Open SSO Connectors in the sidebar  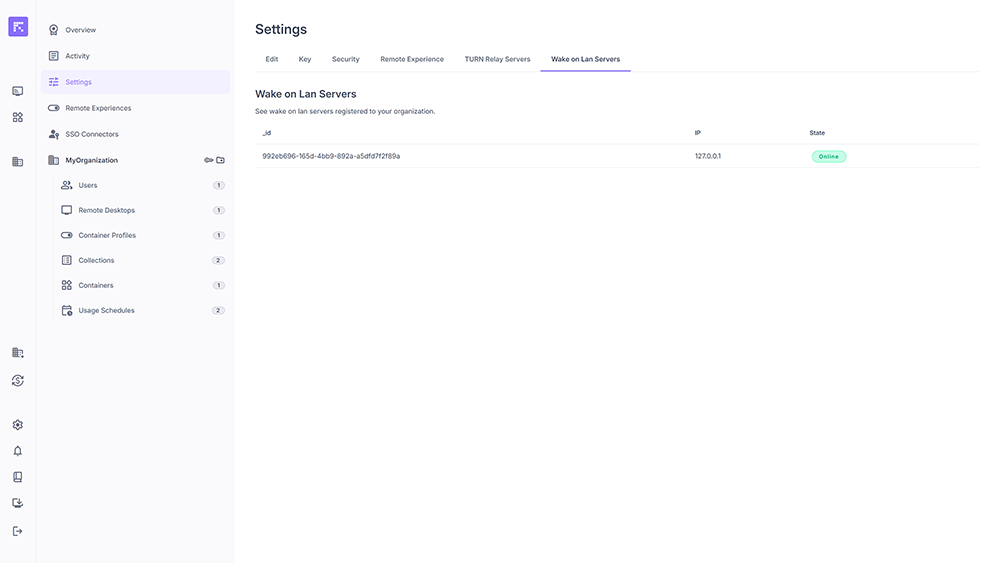pyautogui.click(x=91, y=134)
